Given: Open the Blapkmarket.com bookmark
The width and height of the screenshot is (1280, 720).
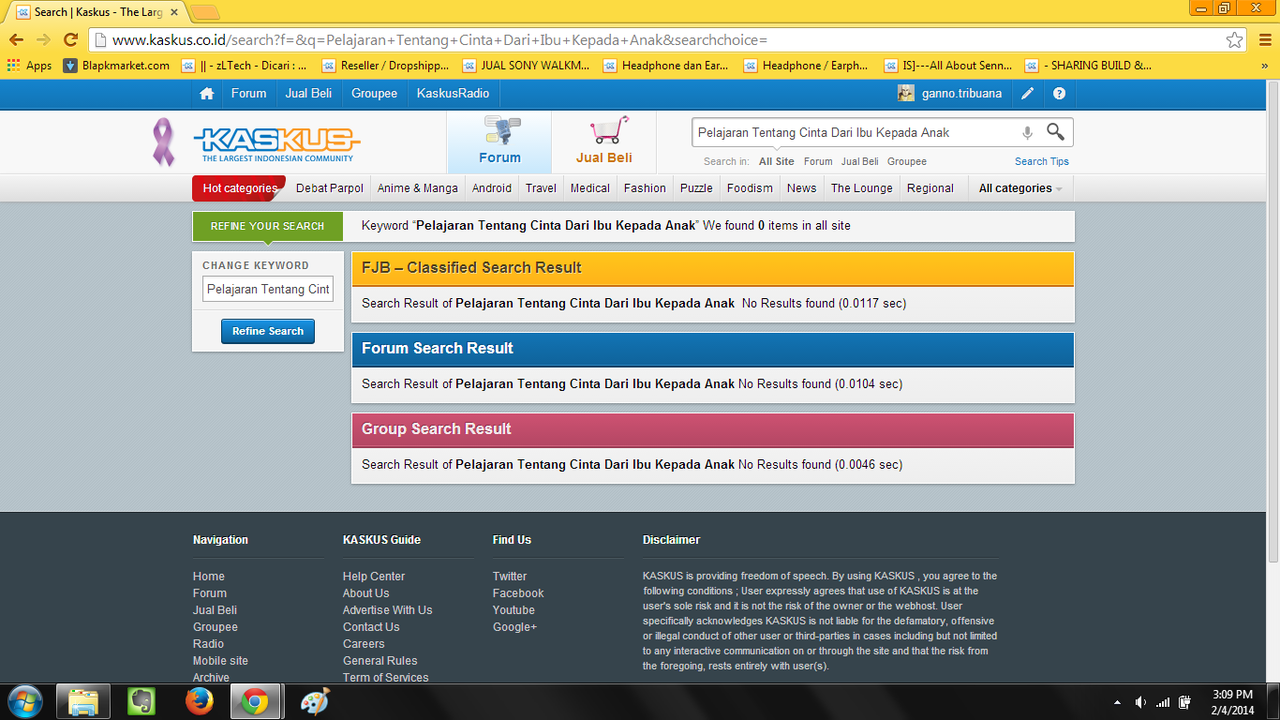Looking at the screenshot, I should (x=117, y=65).
